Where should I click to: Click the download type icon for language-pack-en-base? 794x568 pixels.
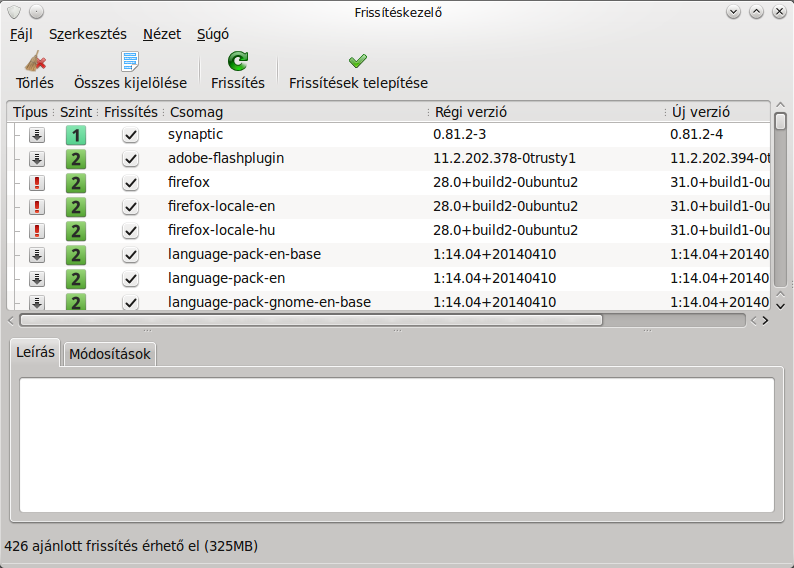(x=36, y=255)
